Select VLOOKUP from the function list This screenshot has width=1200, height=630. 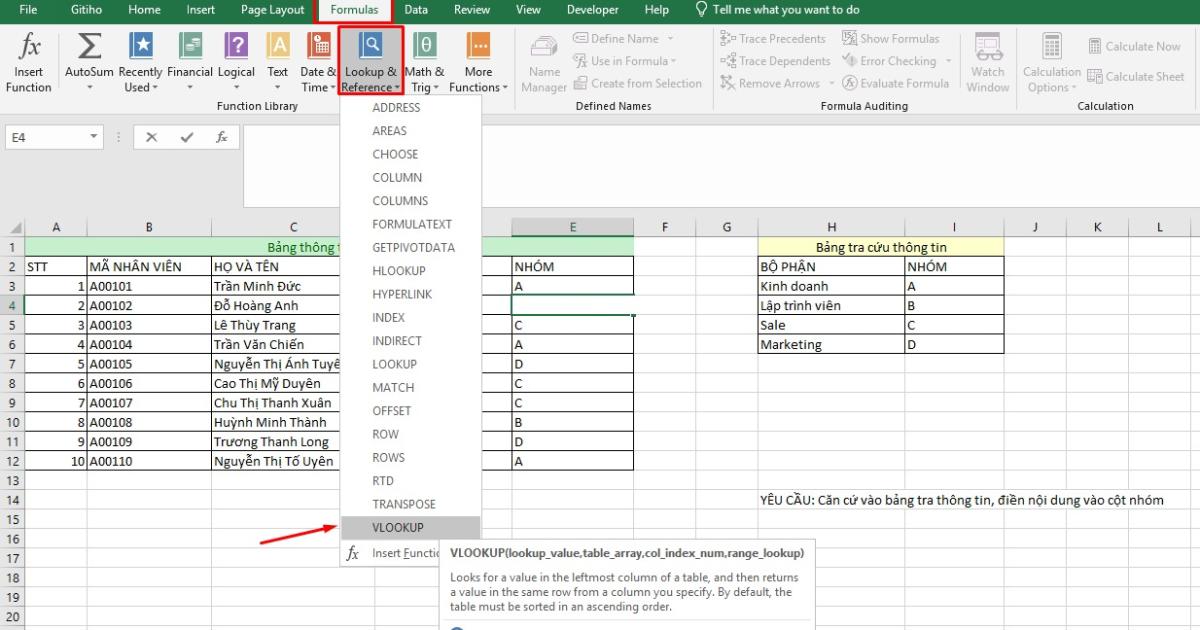click(398, 527)
